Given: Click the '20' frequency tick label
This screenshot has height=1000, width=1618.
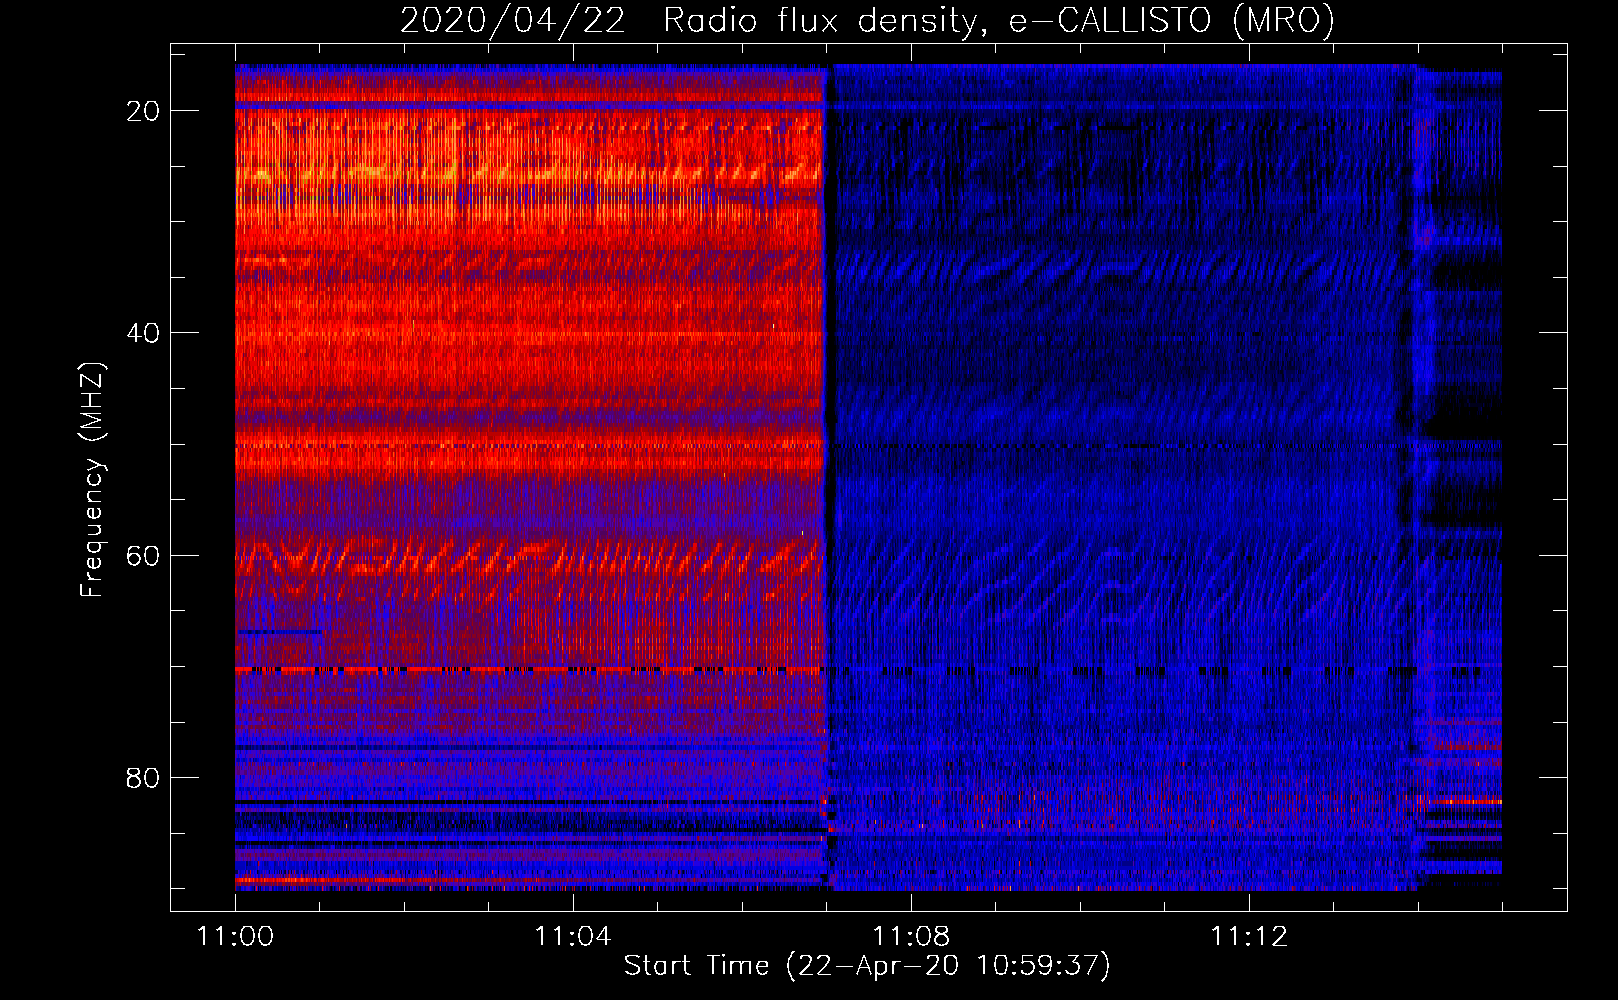Looking at the screenshot, I should 143,111.
